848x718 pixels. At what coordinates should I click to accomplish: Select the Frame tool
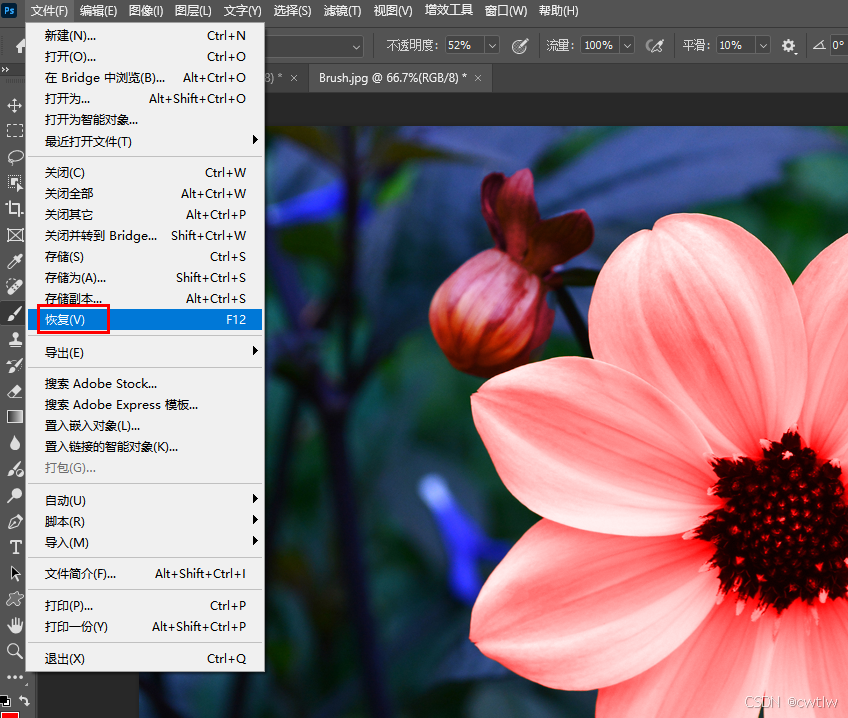point(15,235)
